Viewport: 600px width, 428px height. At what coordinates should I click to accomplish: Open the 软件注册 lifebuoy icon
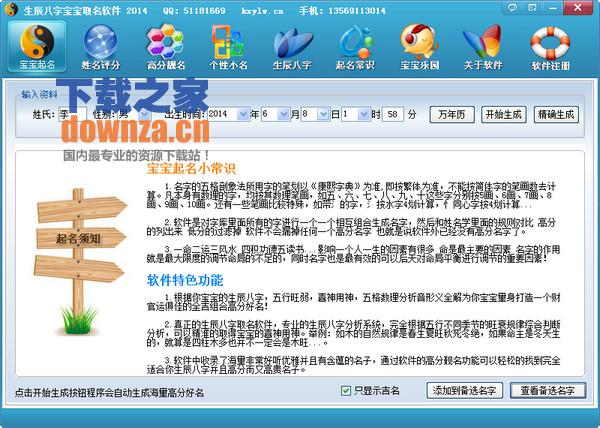pos(550,47)
